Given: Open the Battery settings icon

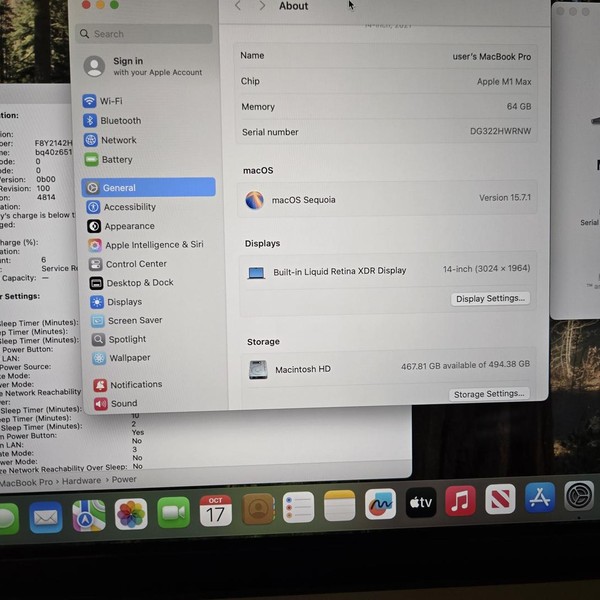Looking at the screenshot, I should (x=91, y=160).
